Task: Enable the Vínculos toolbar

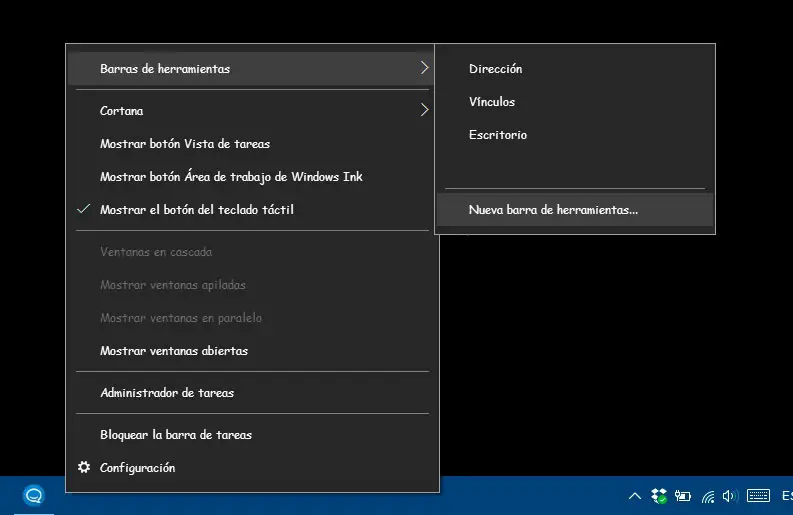Action: pos(575,102)
